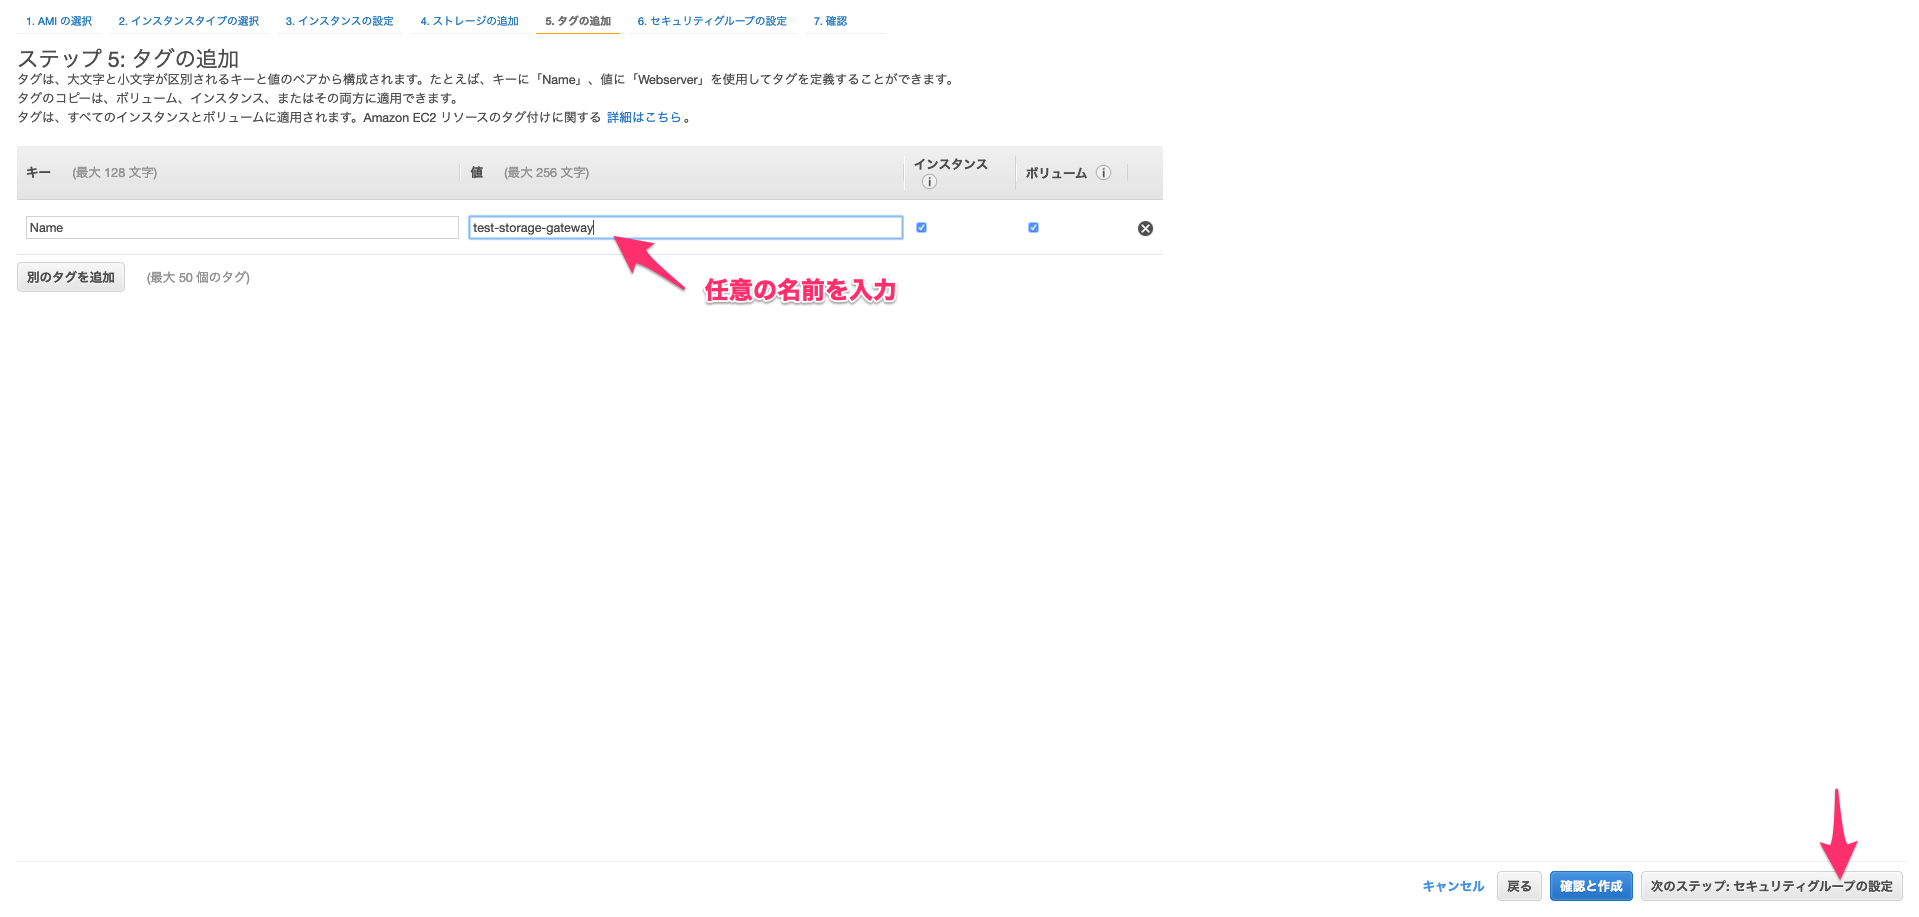Open the 詳細はこちら link about EC2 tagging
The image size is (1919, 917).
(x=644, y=117)
